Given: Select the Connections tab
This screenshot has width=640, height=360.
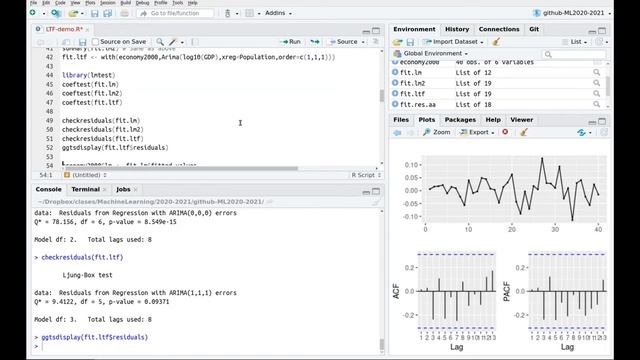Looking at the screenshot, I should (499, 29).
